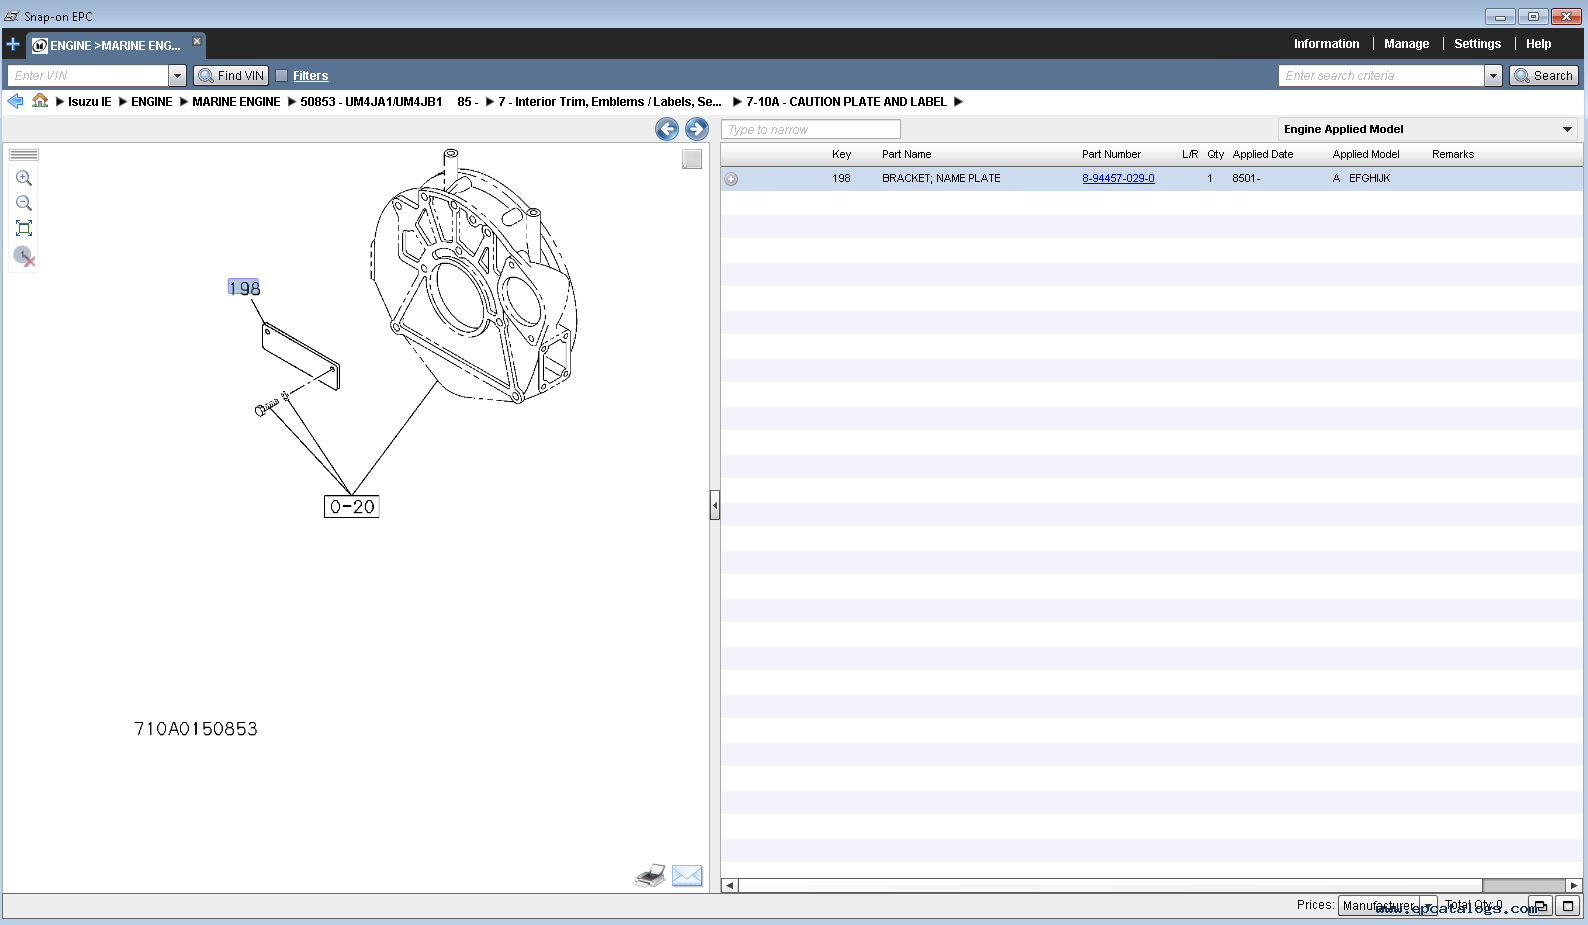This screenshot has height=925, width=1588.
Task: Expand the search criteria dropdown arrow
Action: (1493, 76)
